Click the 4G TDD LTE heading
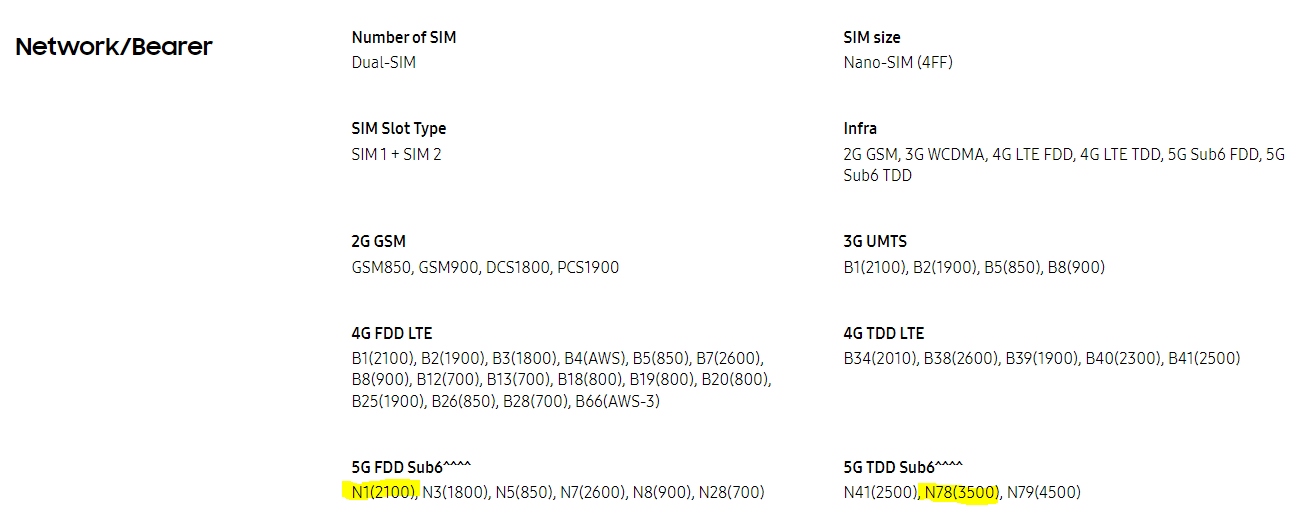Viewport: 1303px width, 531px height. (x=884, y=333)
